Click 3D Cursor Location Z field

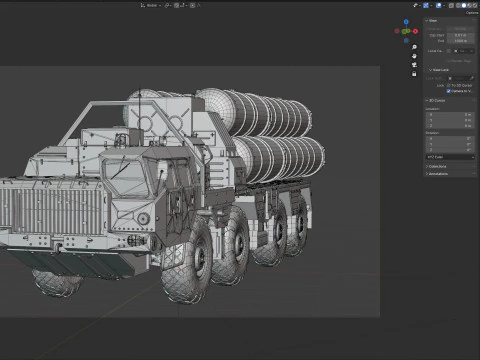click(x=450, y=126)
